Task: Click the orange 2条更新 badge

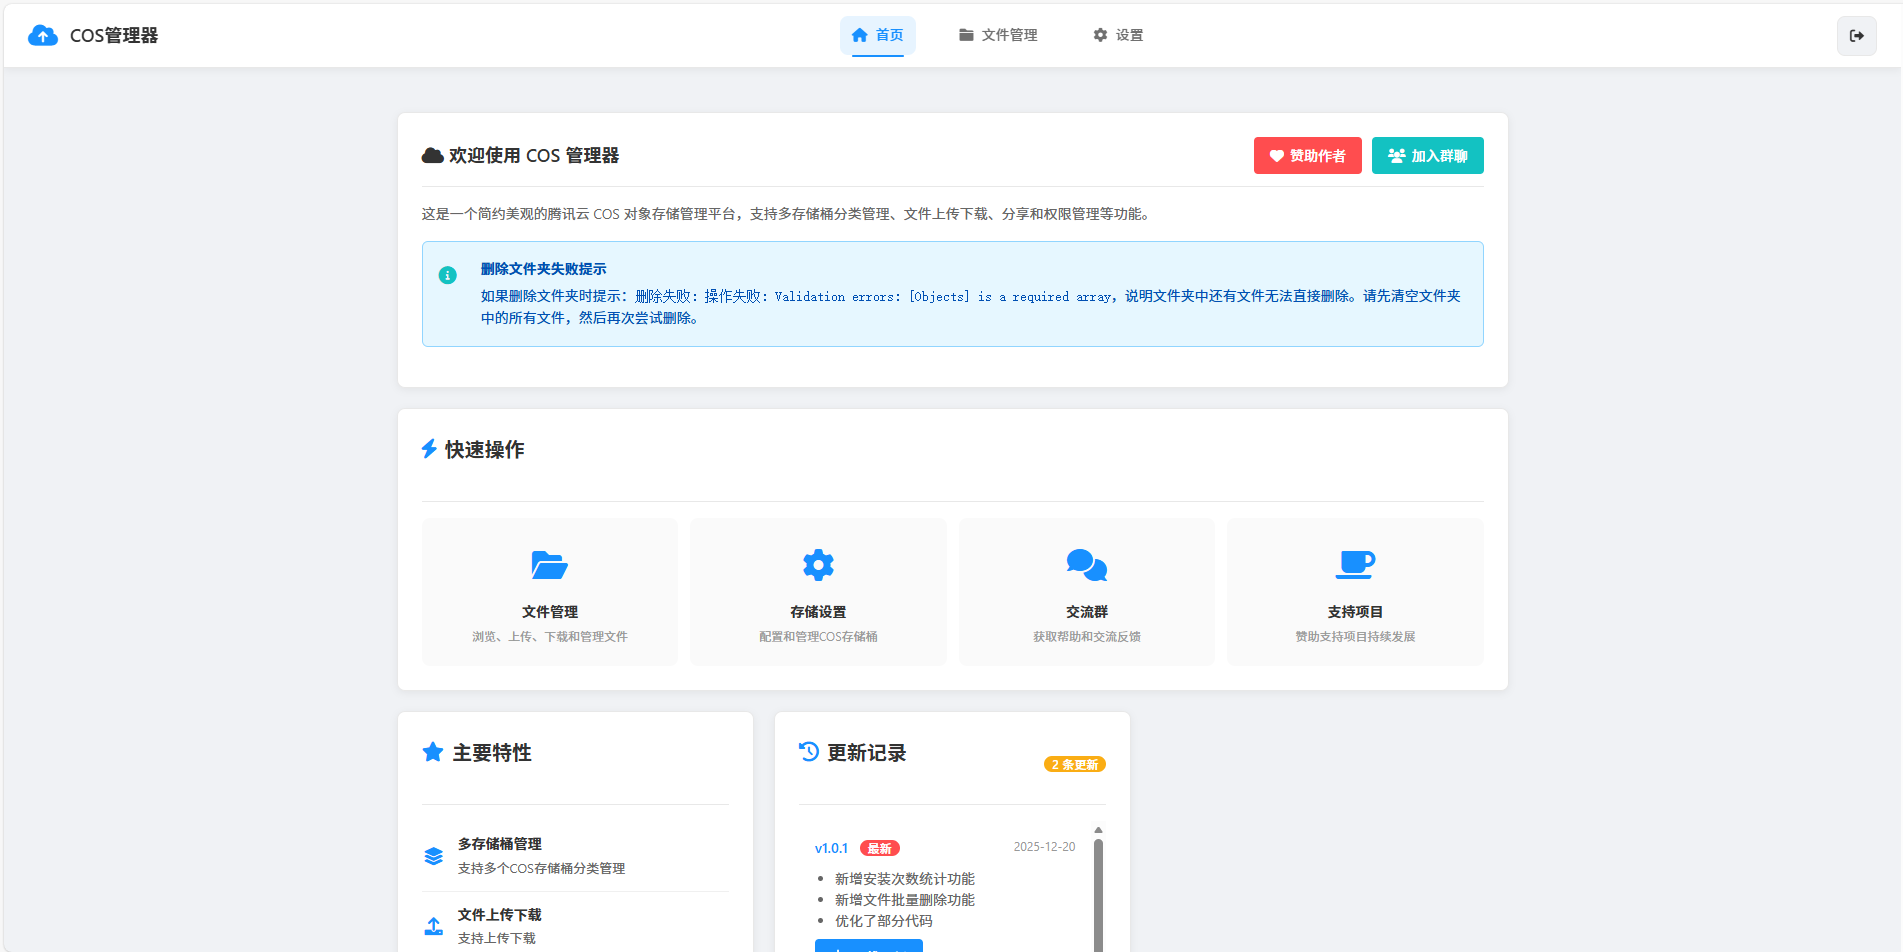Action: tap(1074, 764)
